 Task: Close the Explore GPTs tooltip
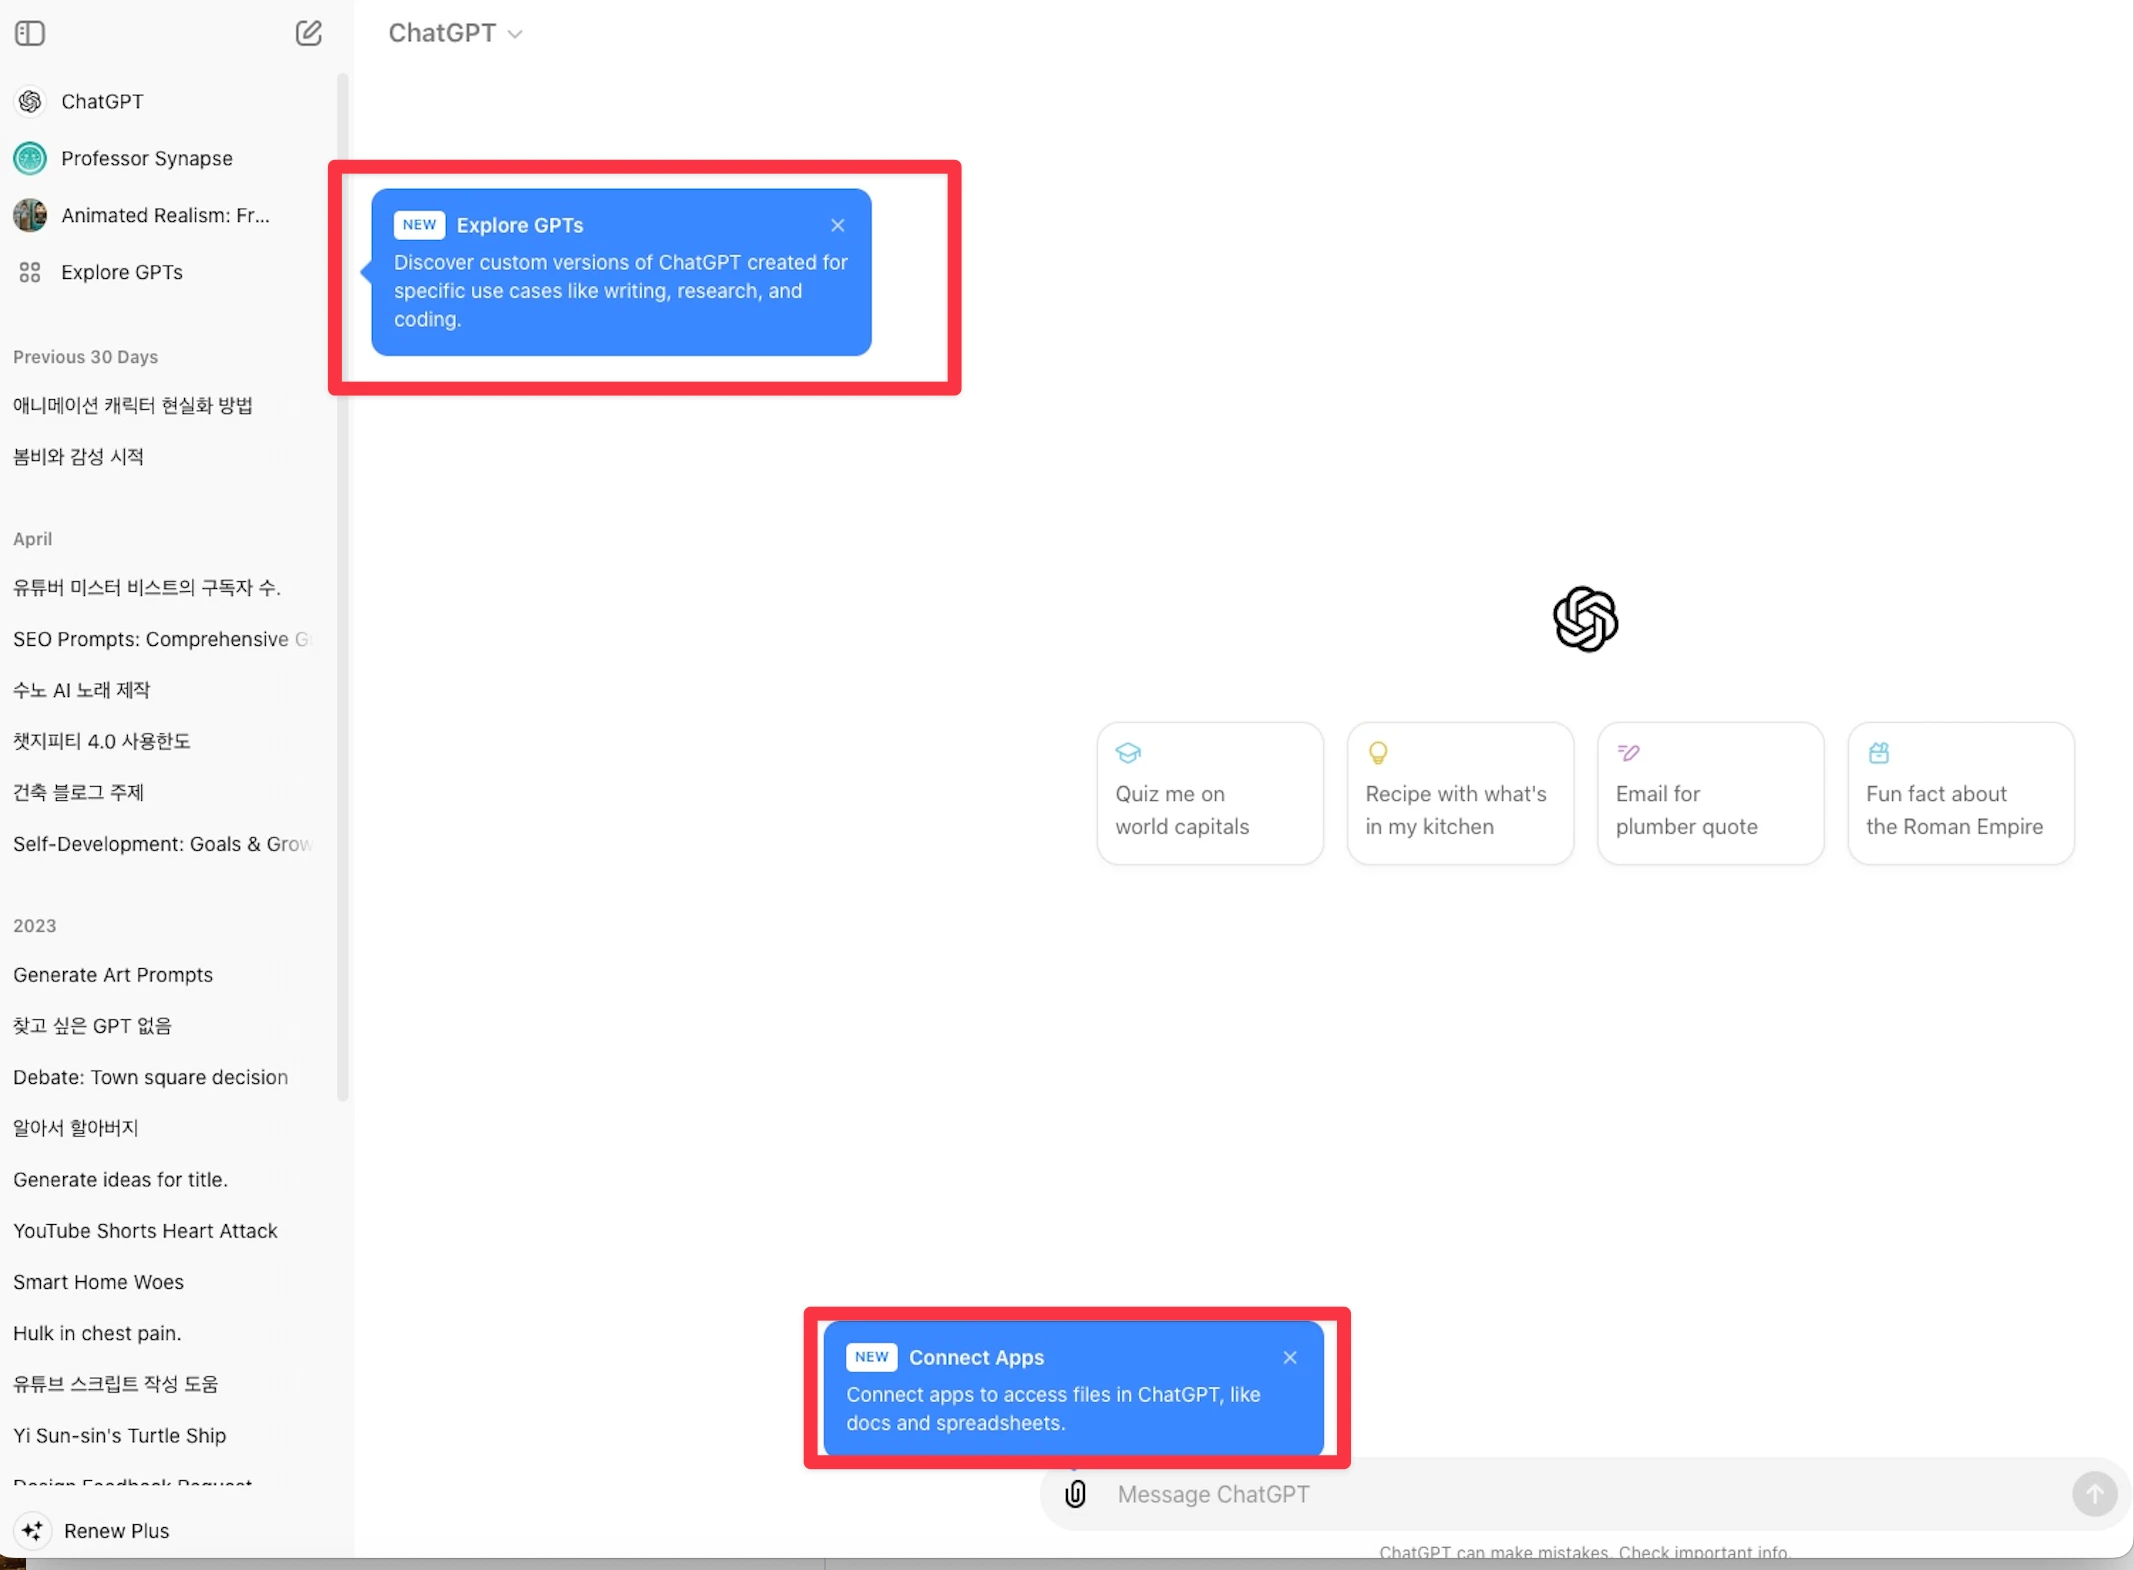[838, 225]
